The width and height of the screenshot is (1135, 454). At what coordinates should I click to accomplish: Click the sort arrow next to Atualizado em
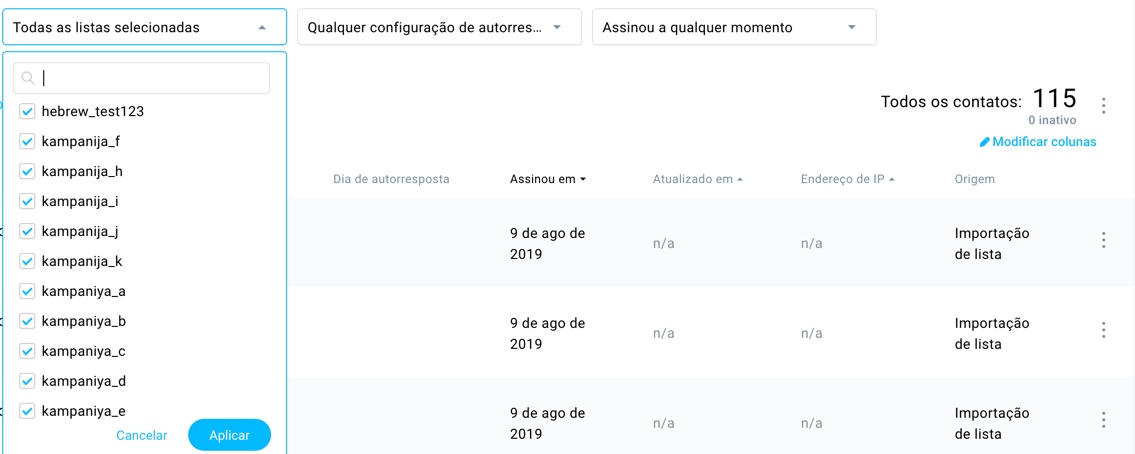point(740,180)
